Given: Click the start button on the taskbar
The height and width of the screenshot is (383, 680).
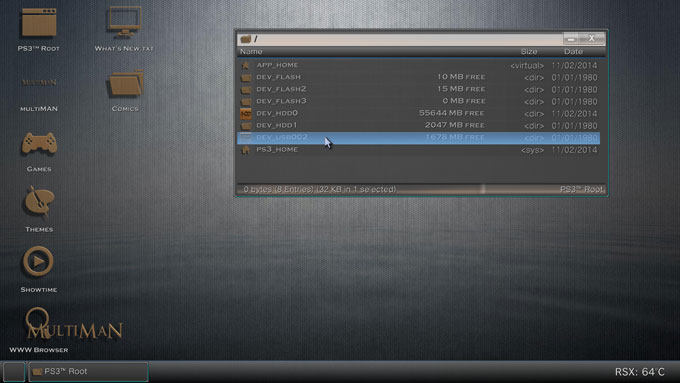Looking at the screenshot, I should click(13, 372).
